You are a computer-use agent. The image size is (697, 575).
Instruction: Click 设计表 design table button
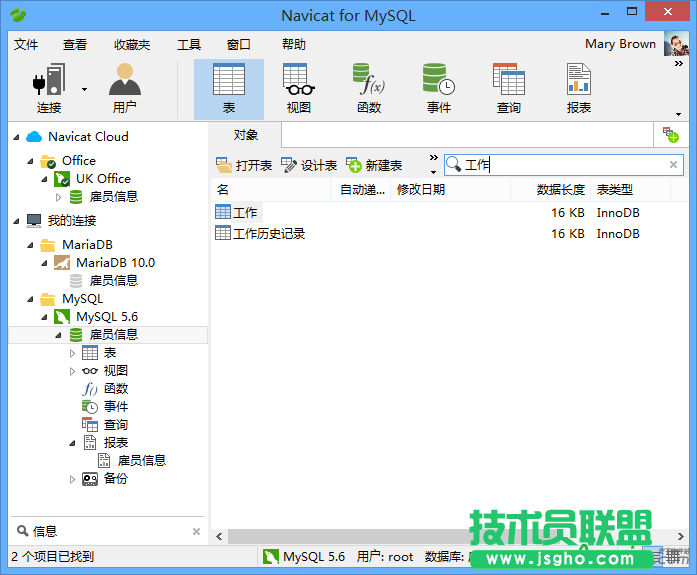(309, 165)
